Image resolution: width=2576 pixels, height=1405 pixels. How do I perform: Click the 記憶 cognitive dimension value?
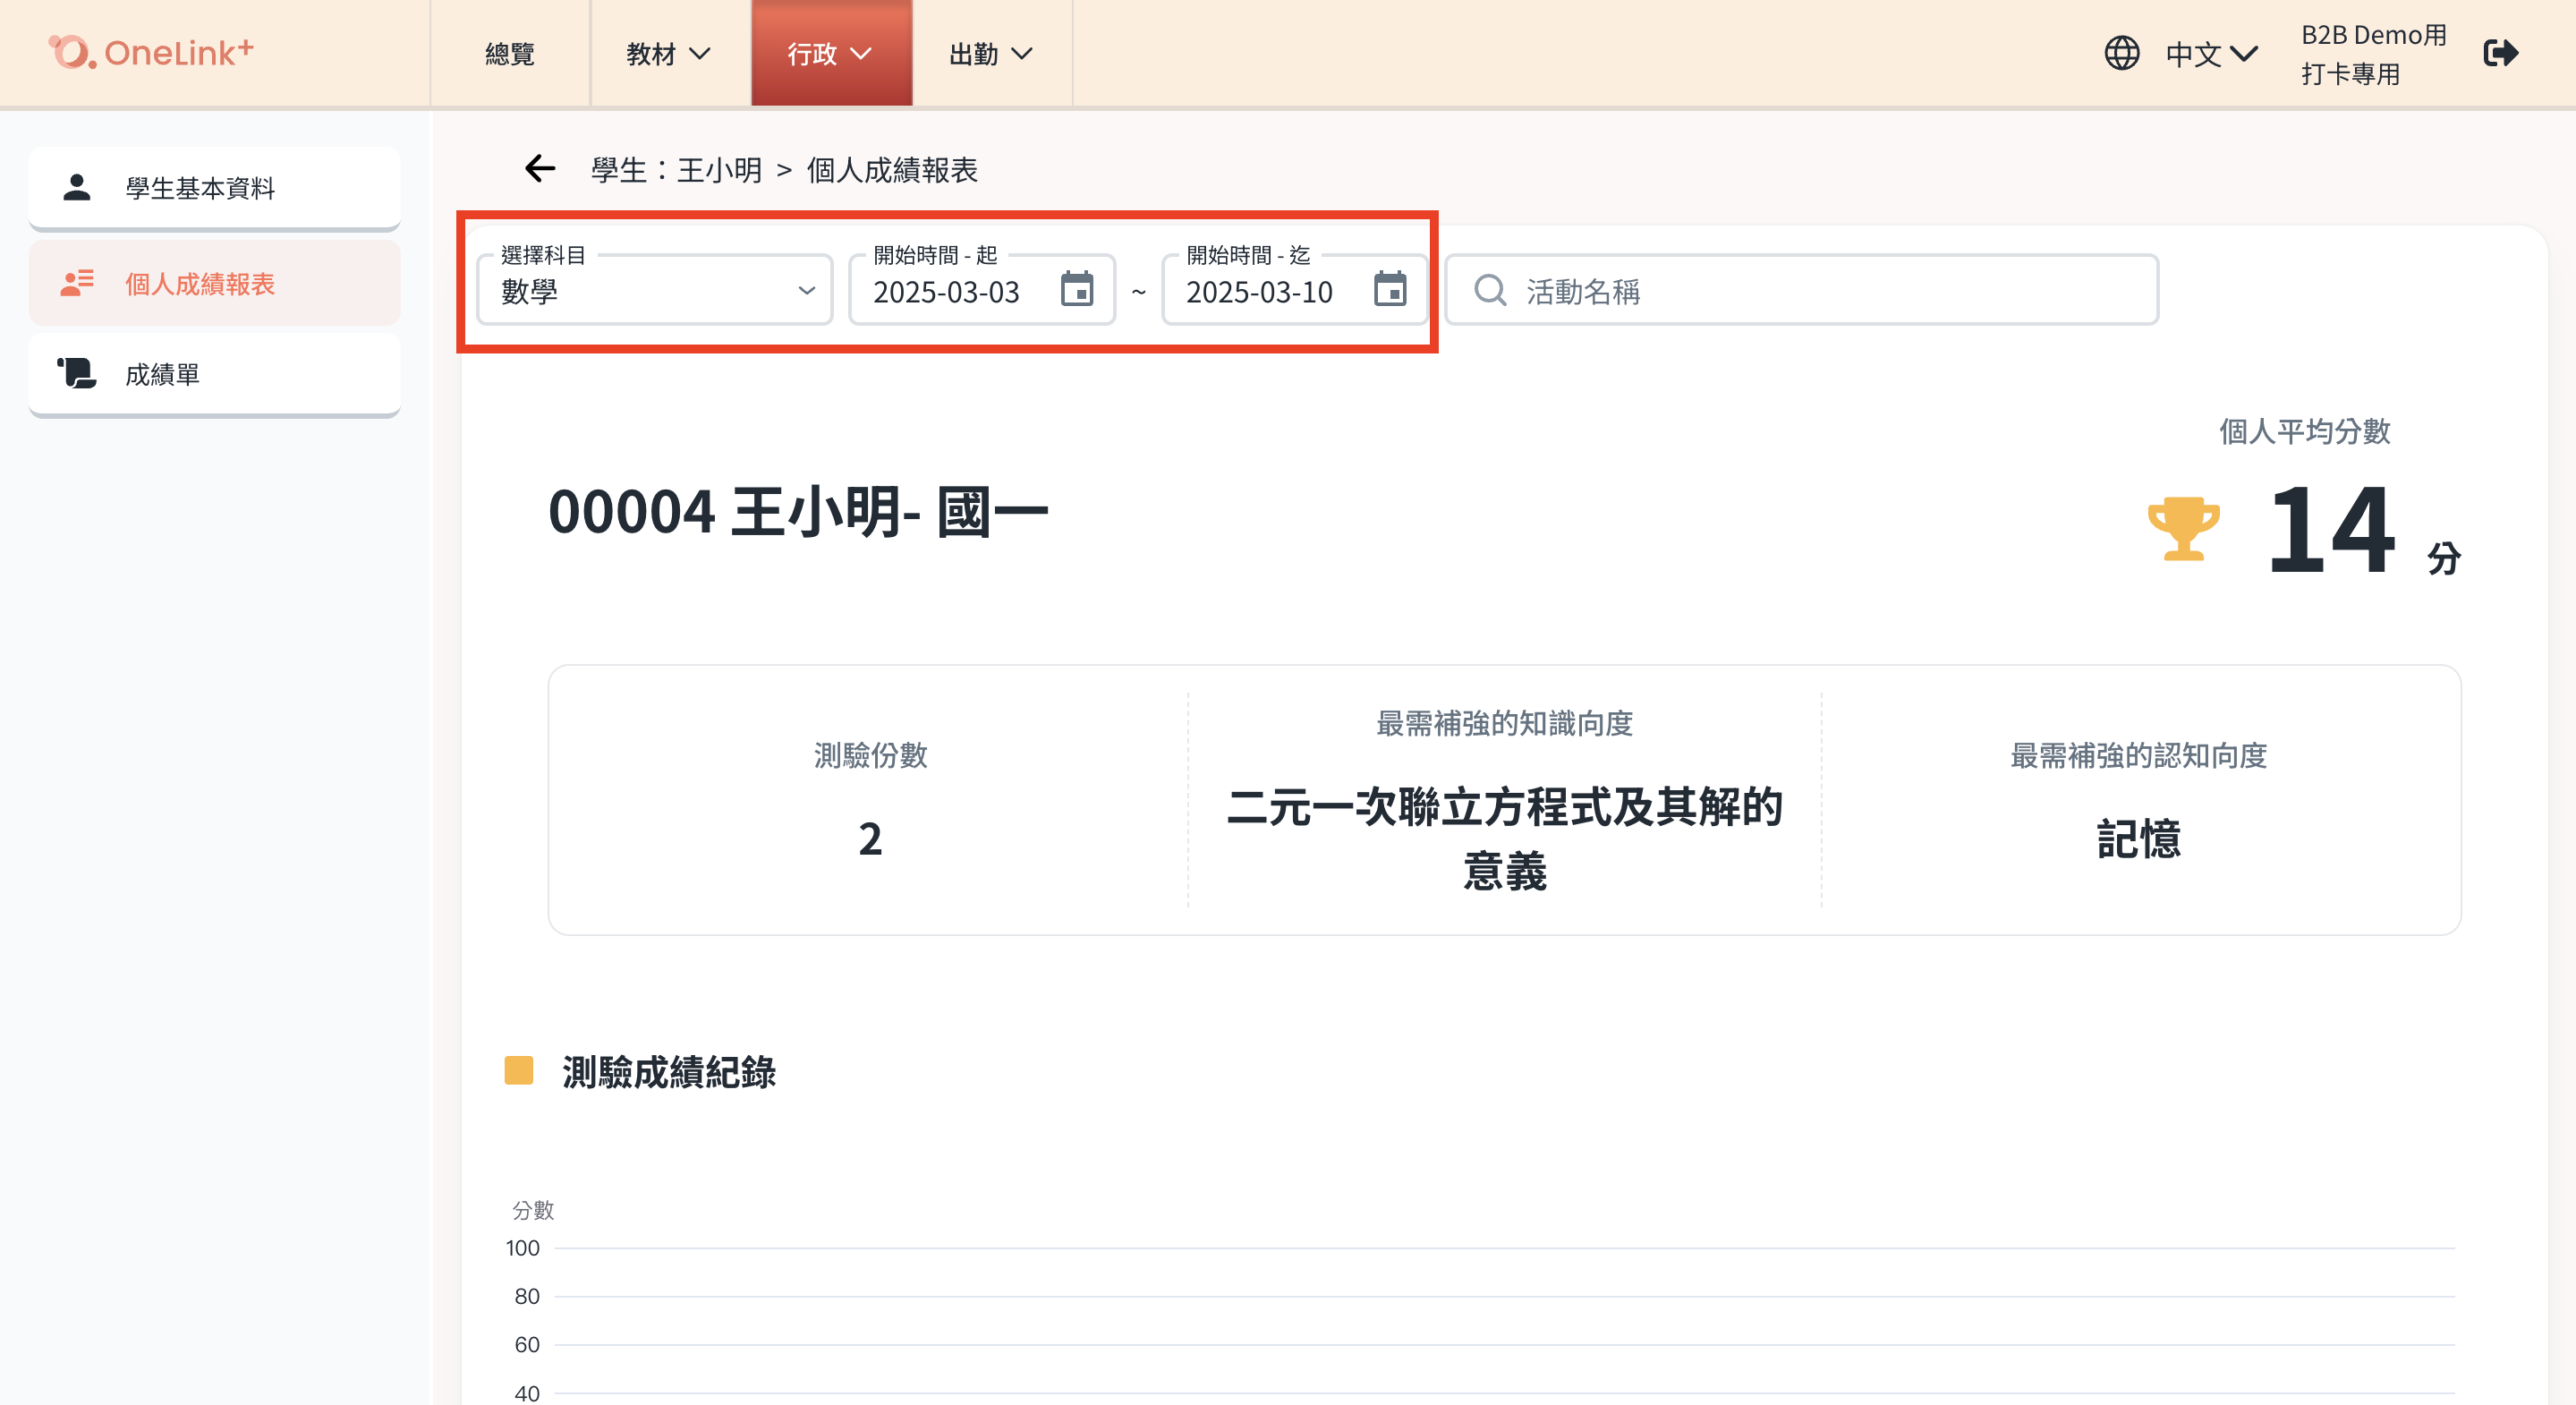click(x=2139, y=838)
